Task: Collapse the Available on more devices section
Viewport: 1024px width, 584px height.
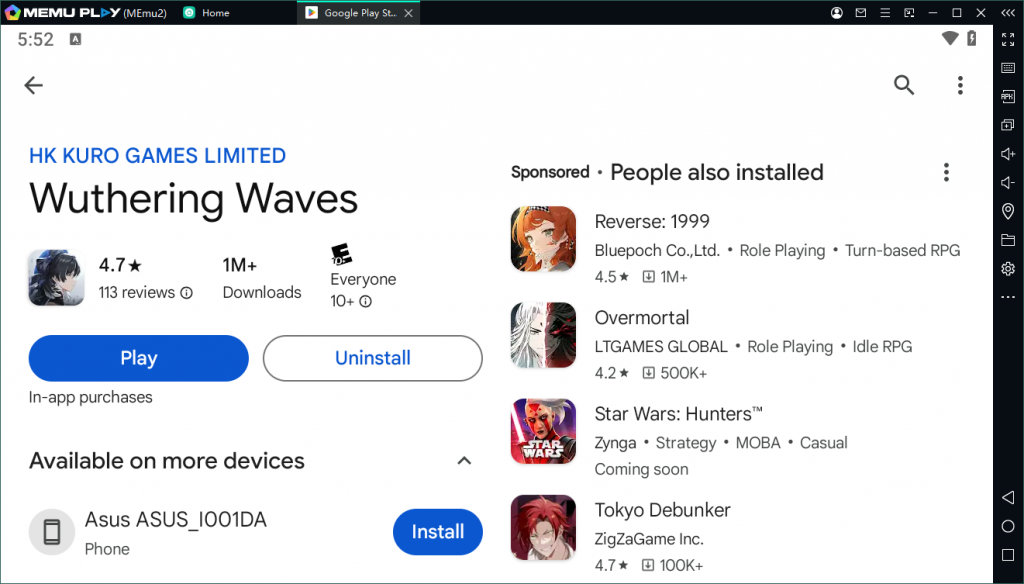Action: 464,461
